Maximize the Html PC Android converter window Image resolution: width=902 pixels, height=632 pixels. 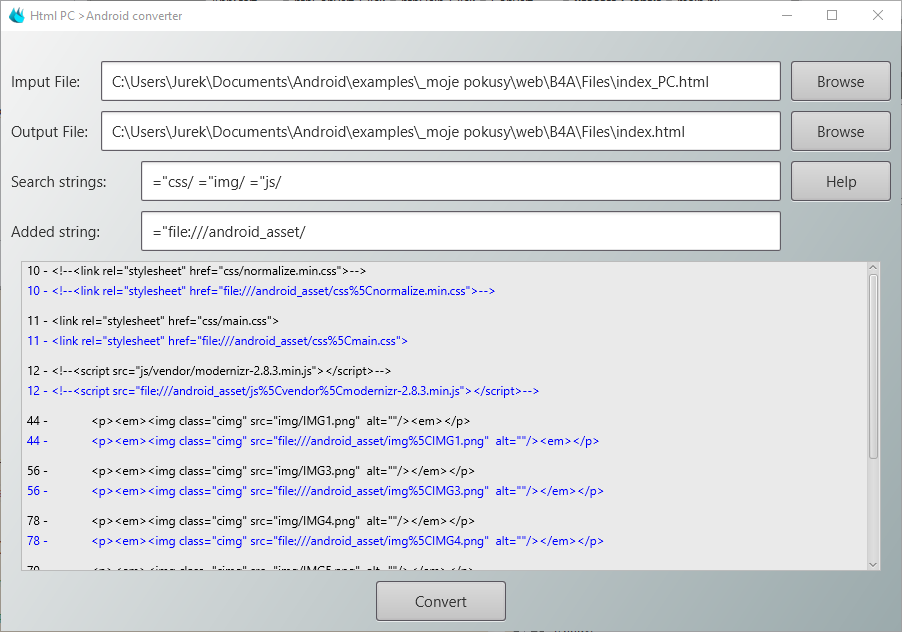click(831, 15)
